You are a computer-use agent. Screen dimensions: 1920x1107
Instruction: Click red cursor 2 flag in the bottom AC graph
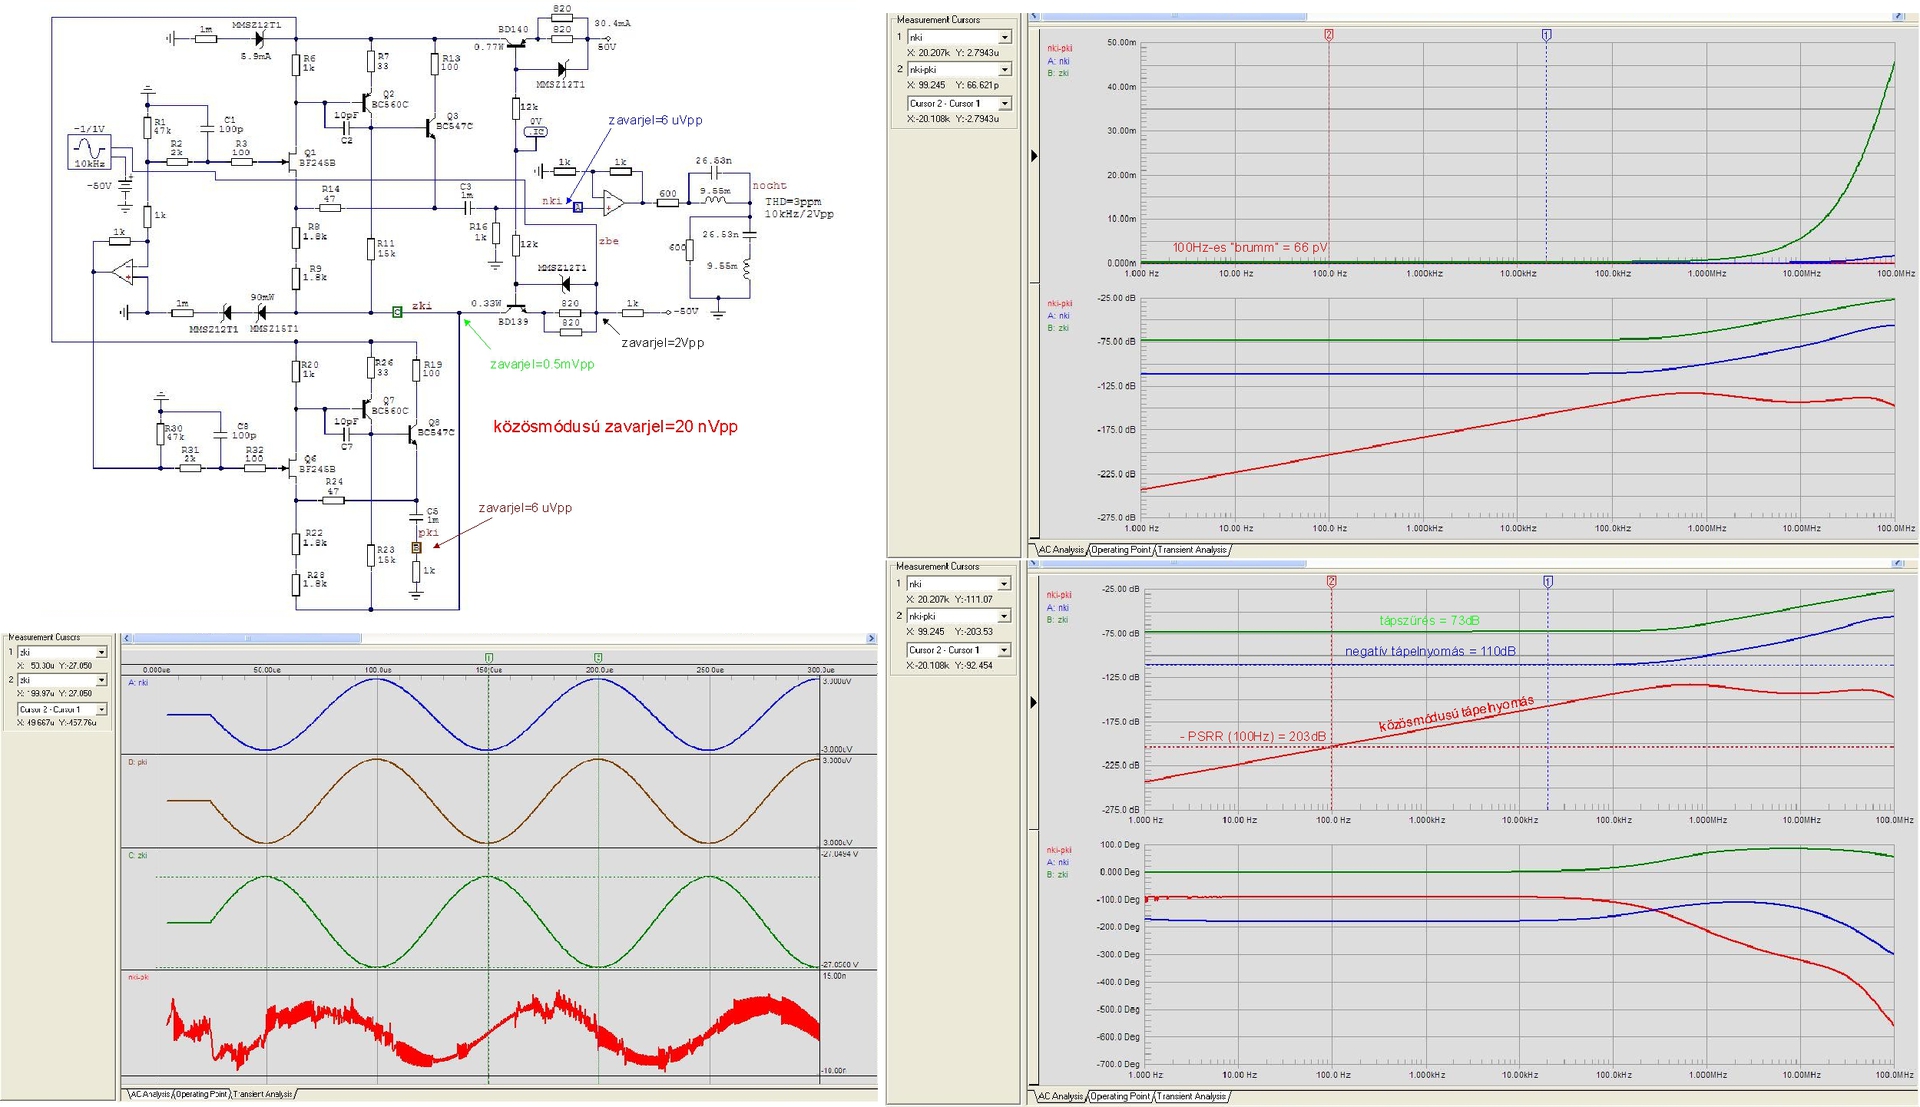tap(1331, 581)
